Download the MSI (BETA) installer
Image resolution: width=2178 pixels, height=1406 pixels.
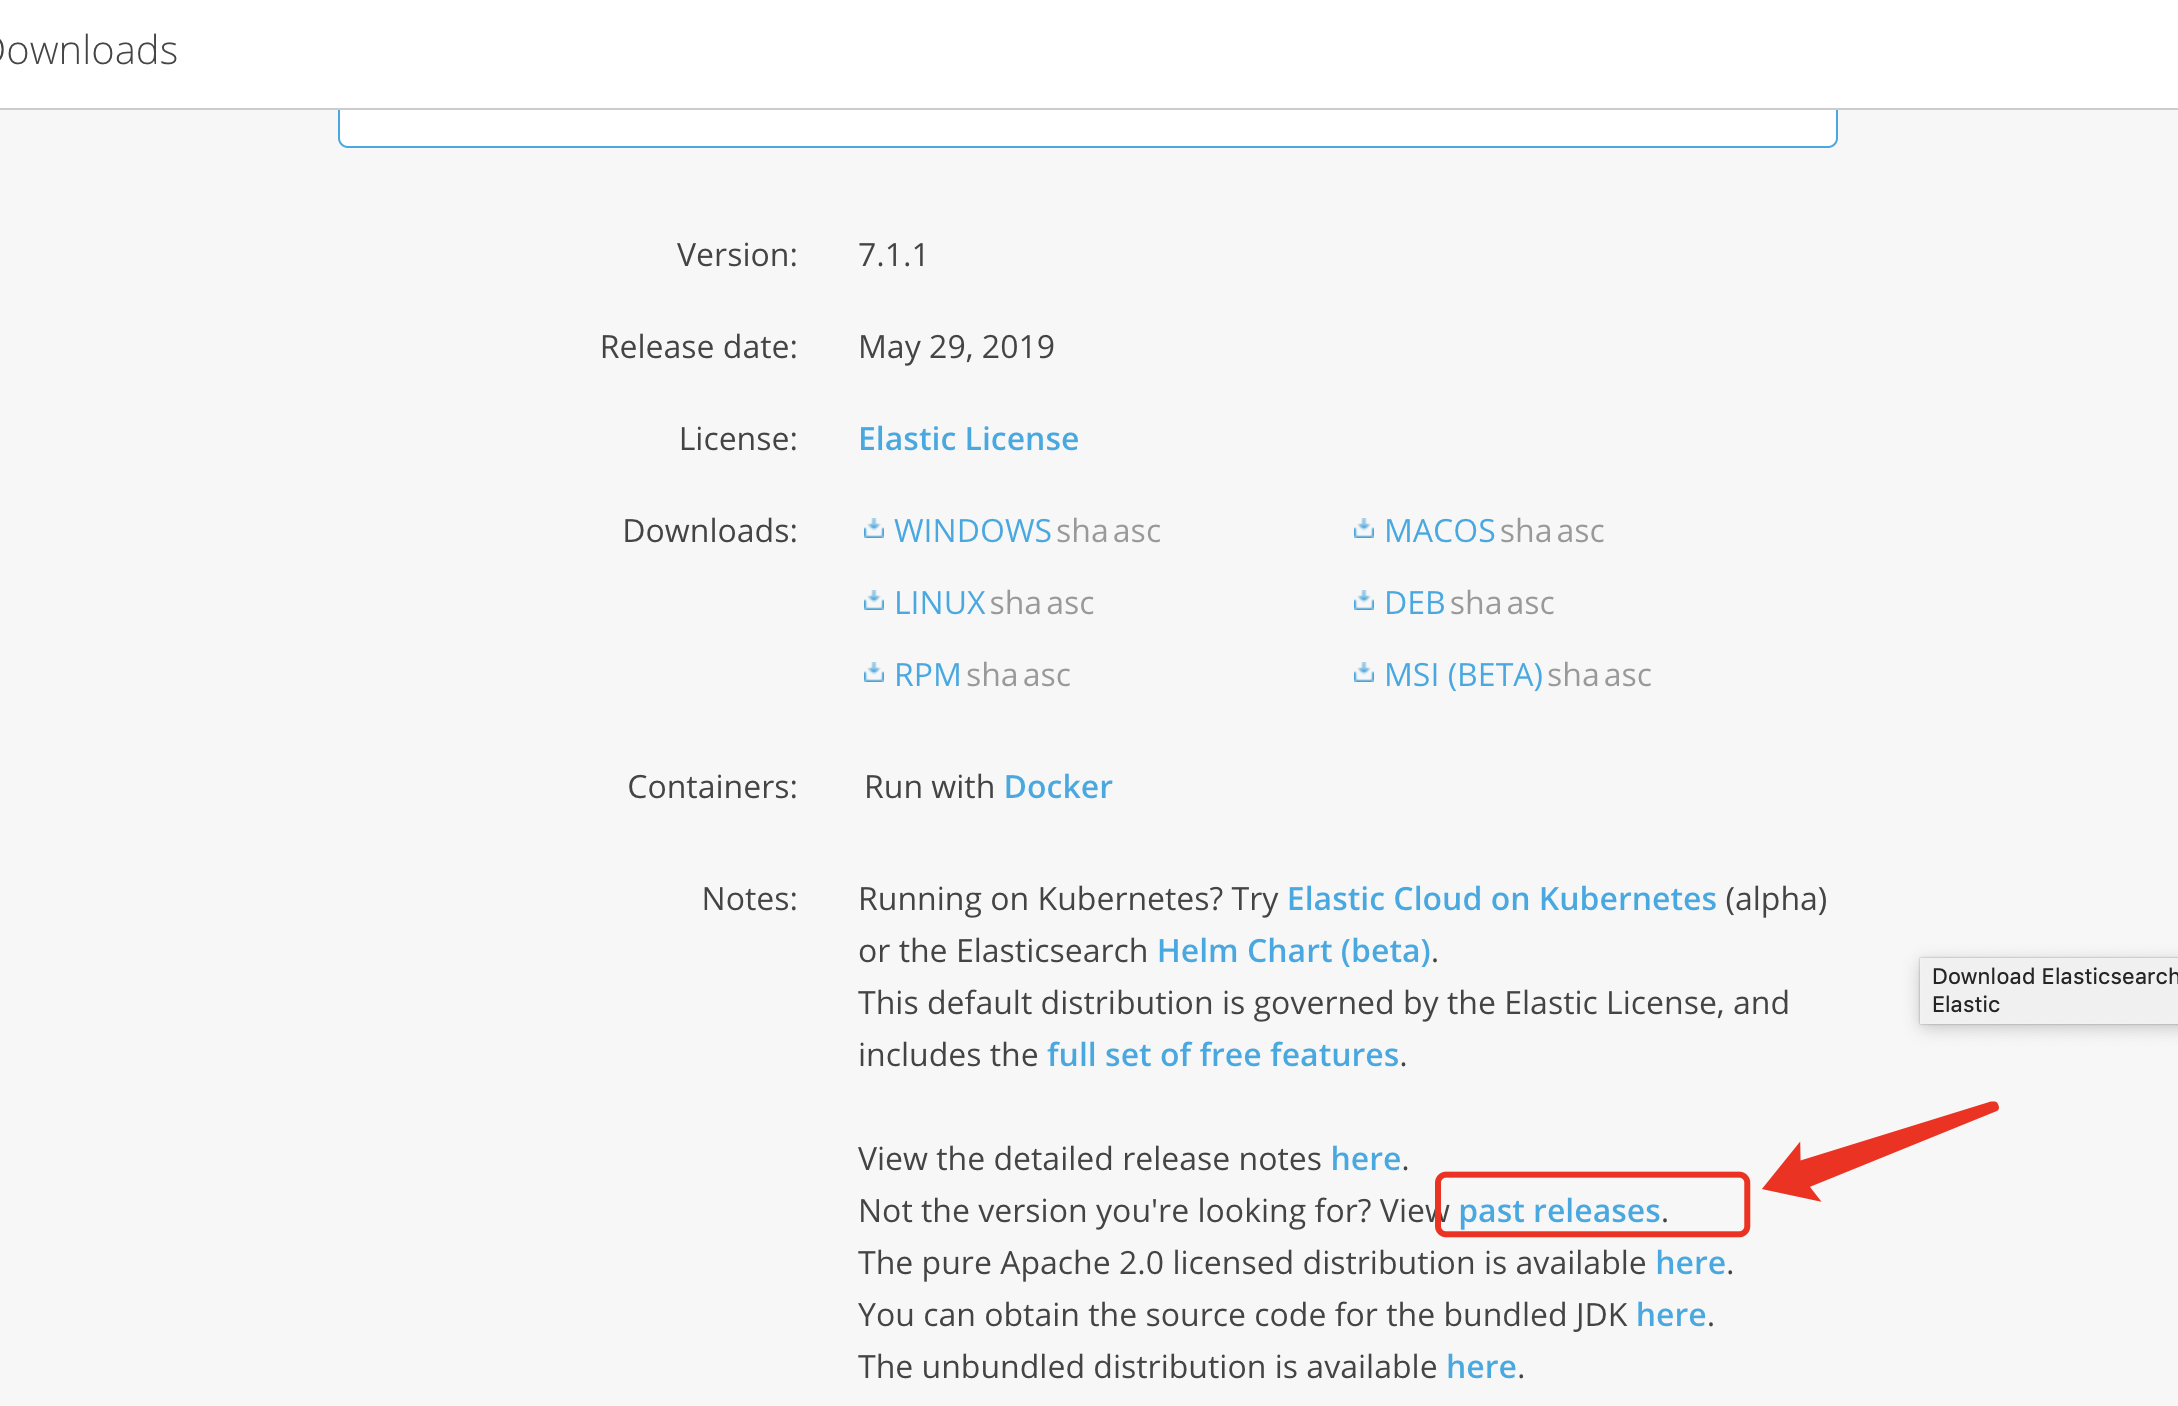[x=1463, y=675]
